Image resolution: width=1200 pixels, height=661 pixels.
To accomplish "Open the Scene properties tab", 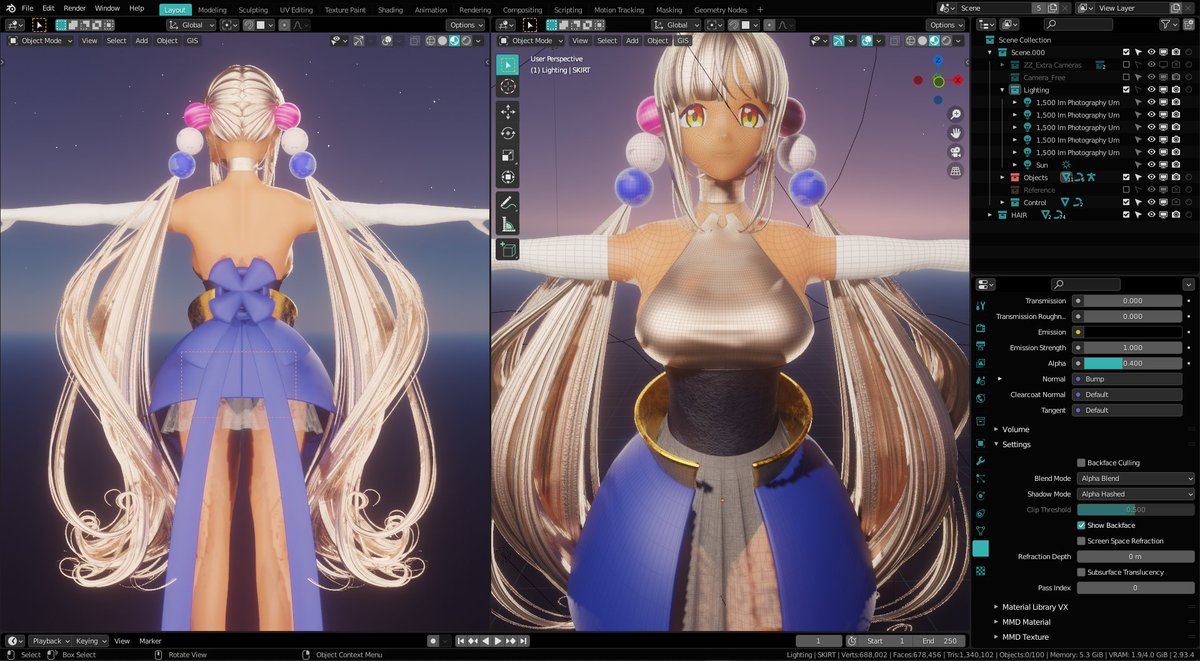I will [x=980, y=381].
